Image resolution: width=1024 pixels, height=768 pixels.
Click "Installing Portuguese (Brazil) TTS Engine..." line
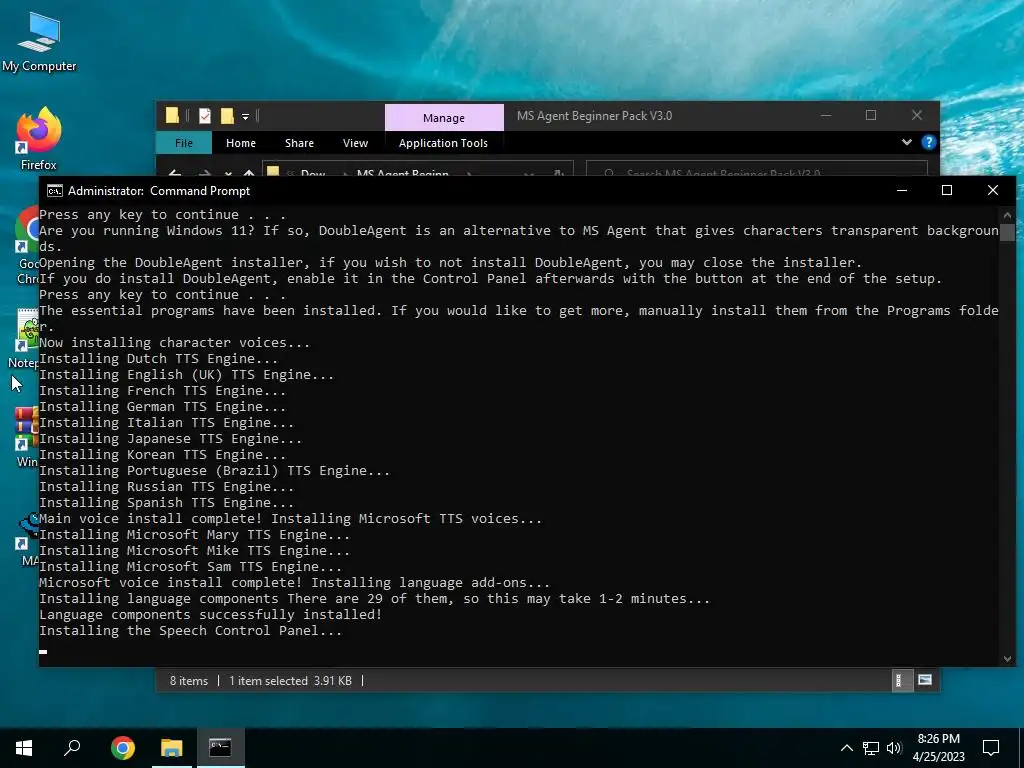pyautogui.click(x=214, y=471)
